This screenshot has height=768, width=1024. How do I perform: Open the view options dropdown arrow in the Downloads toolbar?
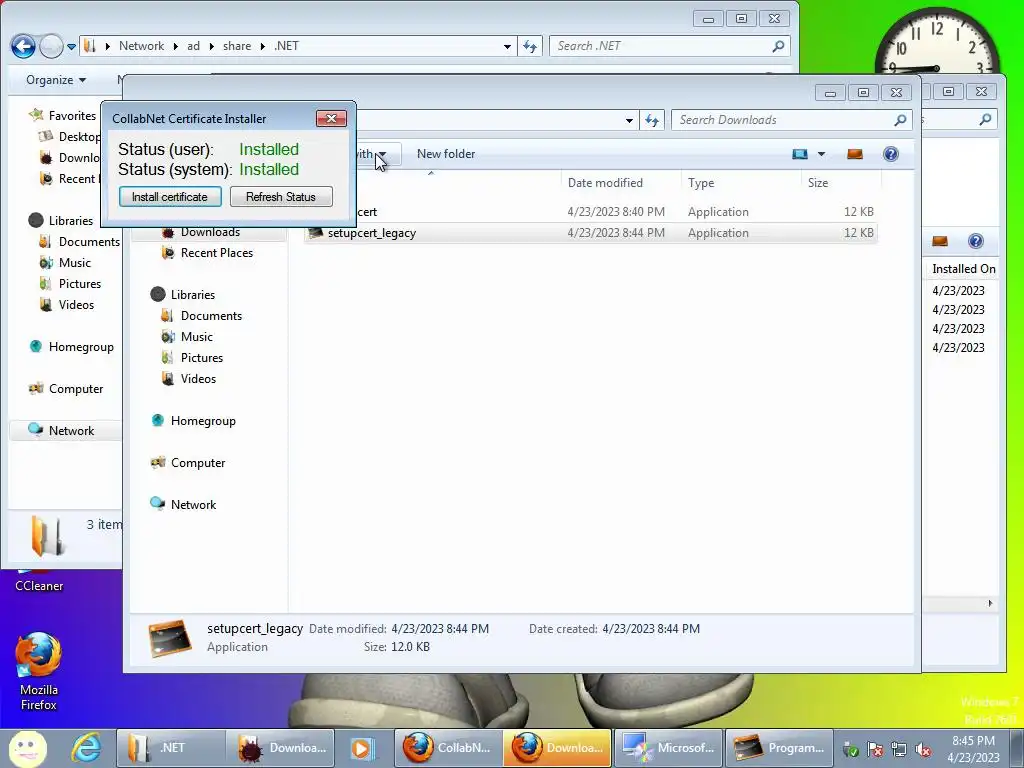(x=822, y=154)
